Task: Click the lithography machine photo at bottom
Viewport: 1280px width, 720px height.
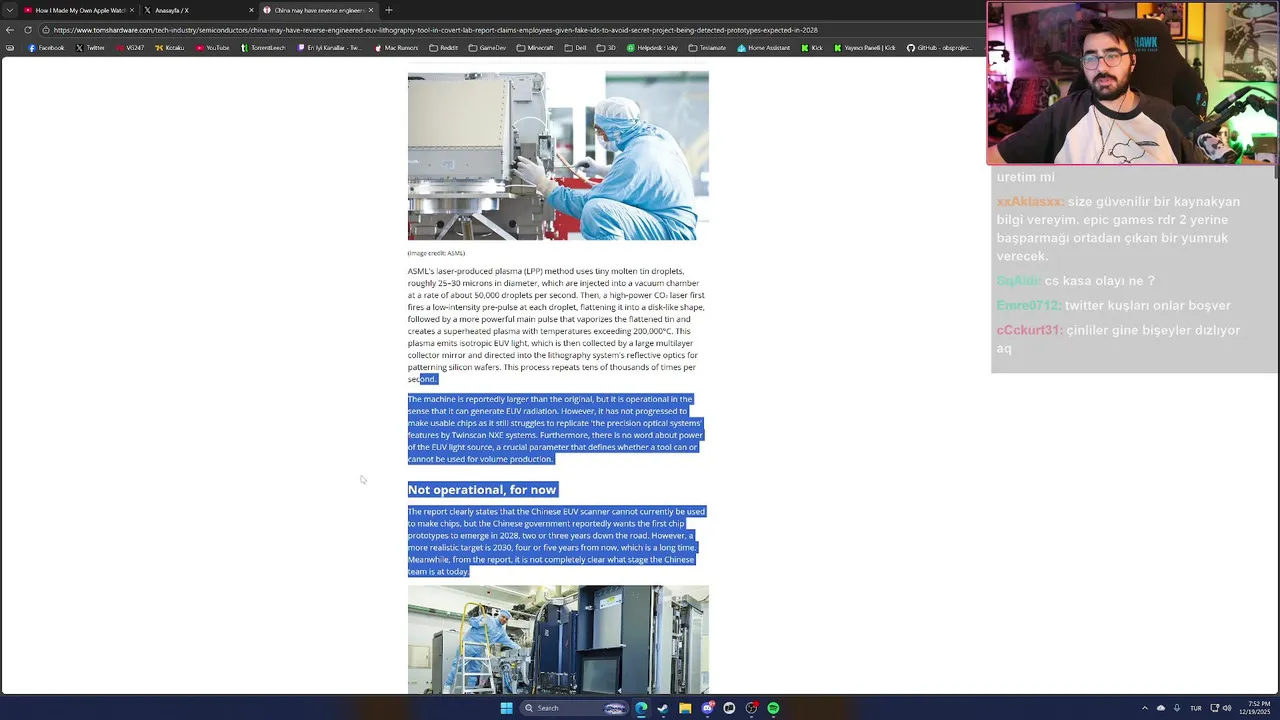Action: coord(558,639)
